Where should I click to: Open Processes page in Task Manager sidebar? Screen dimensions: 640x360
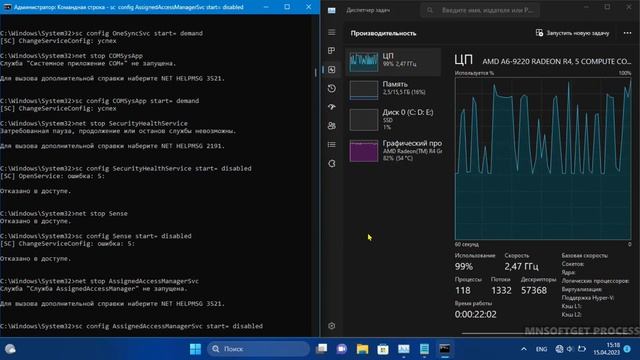click(332, 51)
